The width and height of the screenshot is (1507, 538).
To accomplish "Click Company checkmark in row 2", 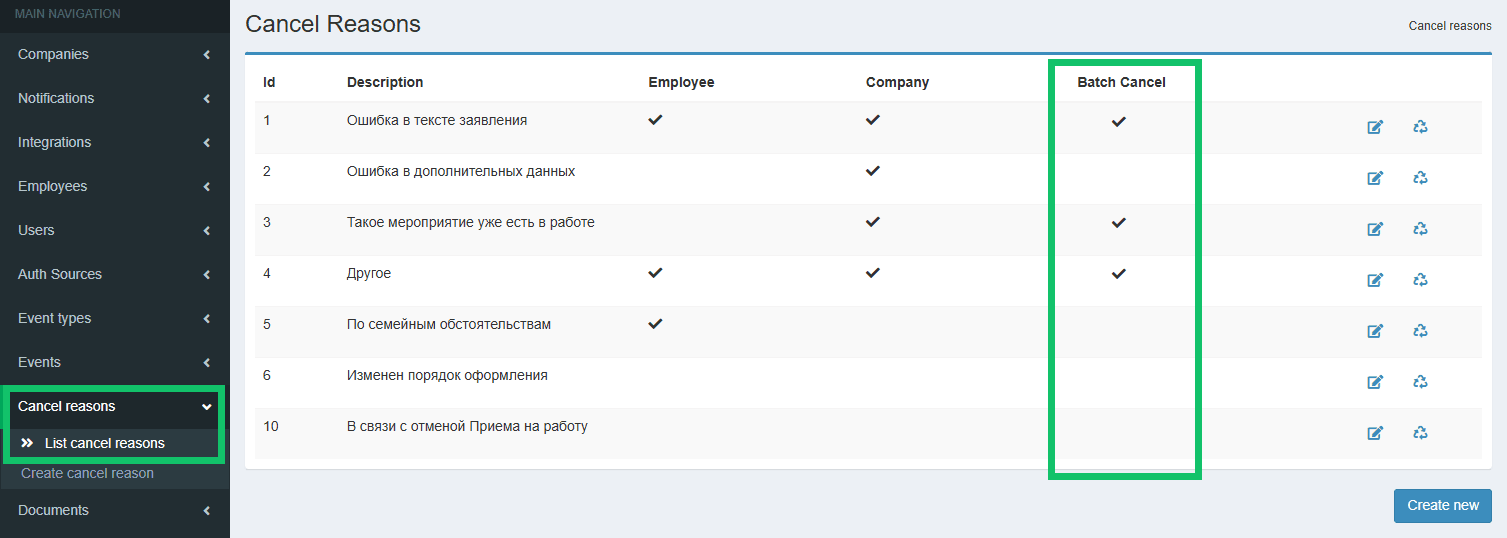I will tap(873, 171).
